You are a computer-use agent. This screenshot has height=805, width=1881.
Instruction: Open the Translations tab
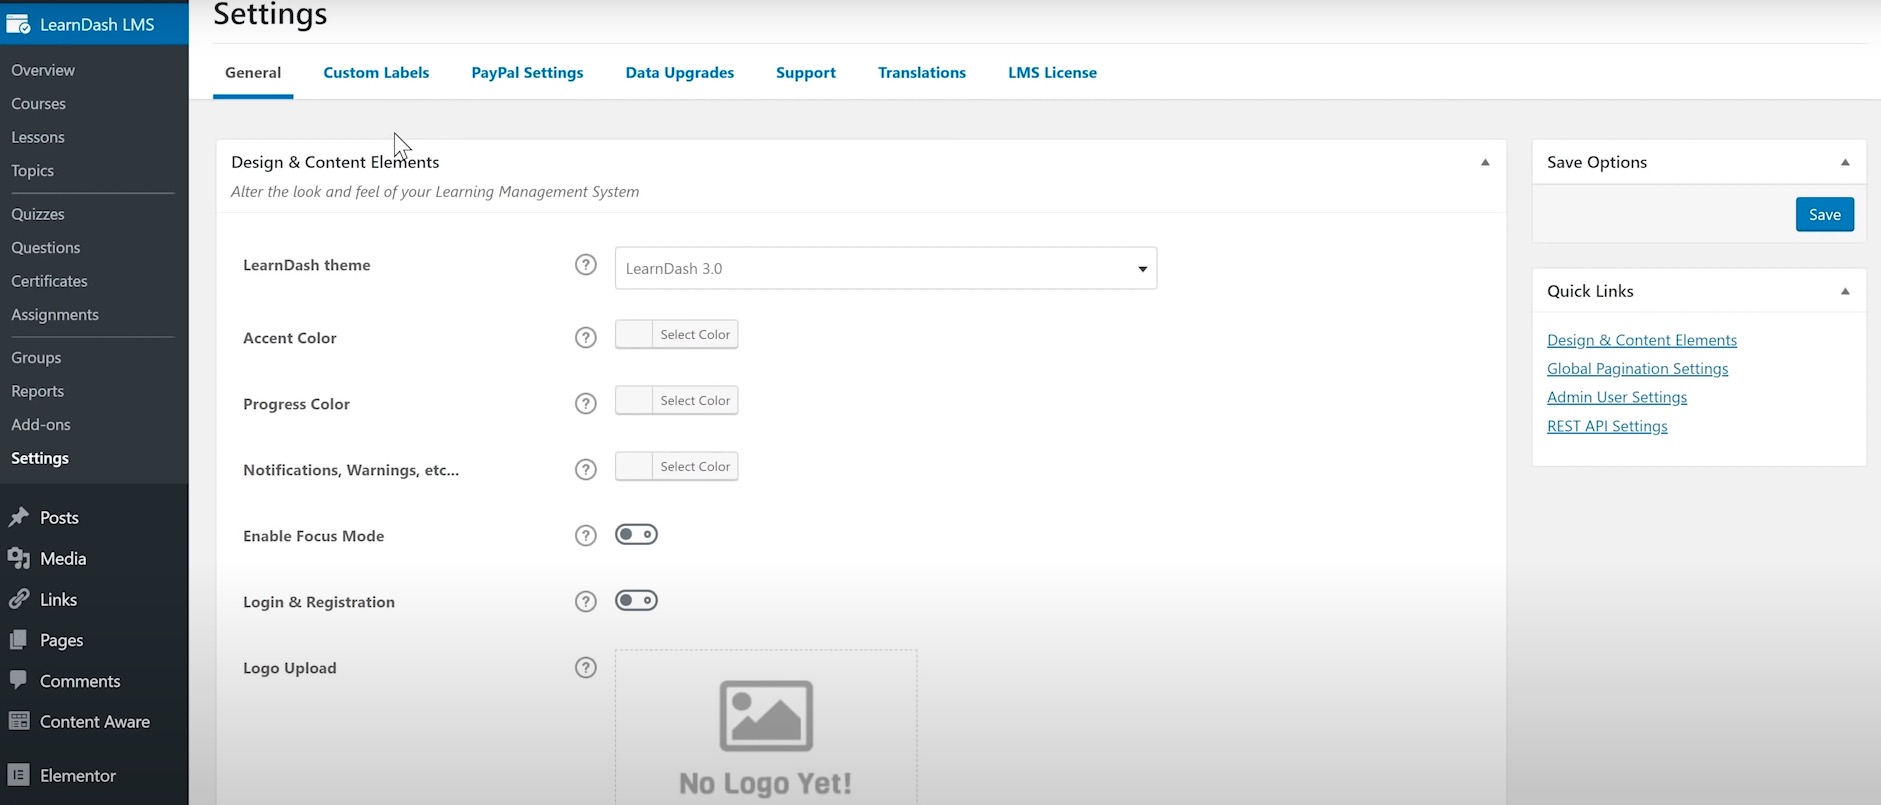click(922, 72)
